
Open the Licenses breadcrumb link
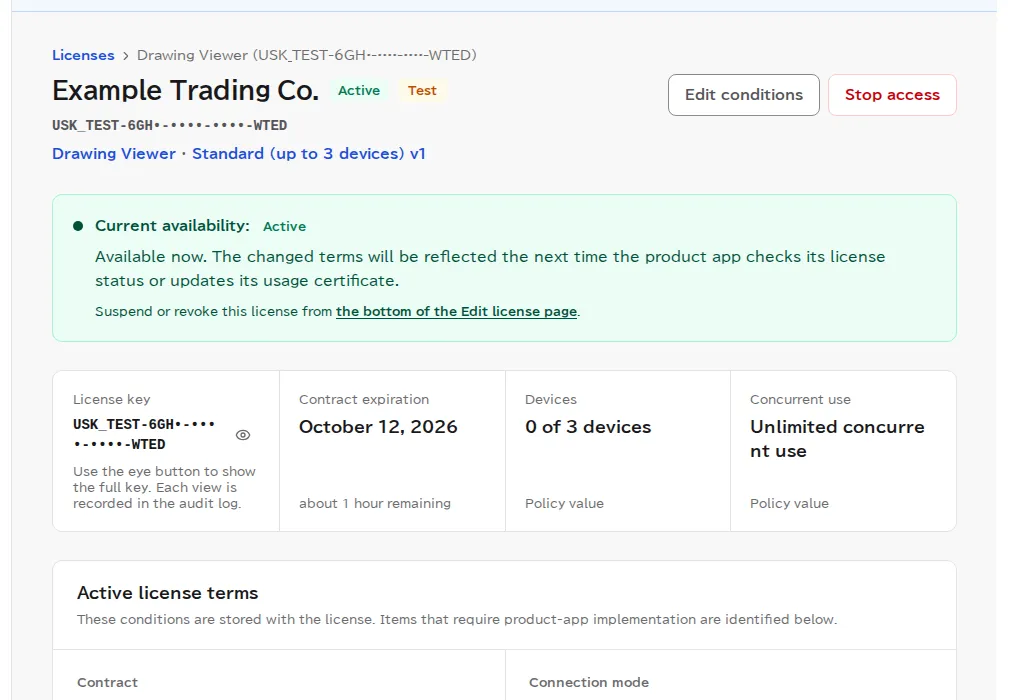(x=83, y=55)
